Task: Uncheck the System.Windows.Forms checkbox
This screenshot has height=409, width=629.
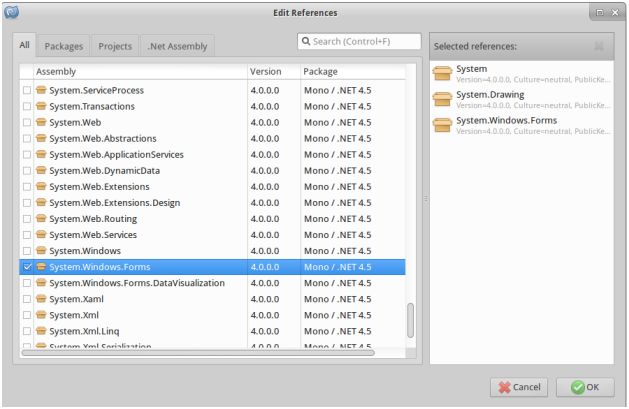Action: pyautogui.click(x=27, y=267)
